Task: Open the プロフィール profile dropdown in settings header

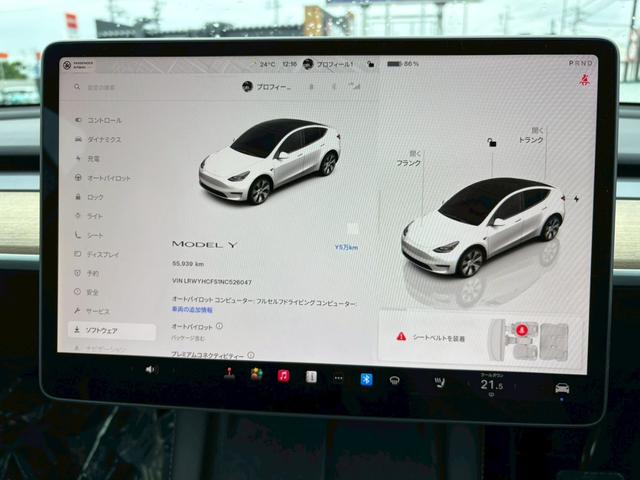Action: (x=268, y=87)
